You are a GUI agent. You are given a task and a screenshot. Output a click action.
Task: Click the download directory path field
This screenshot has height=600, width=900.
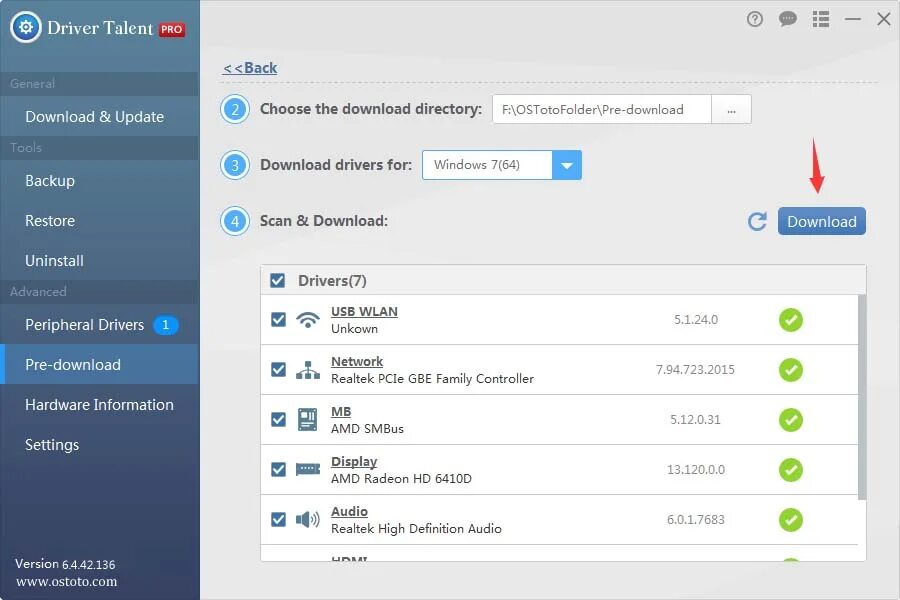point(602,110)
